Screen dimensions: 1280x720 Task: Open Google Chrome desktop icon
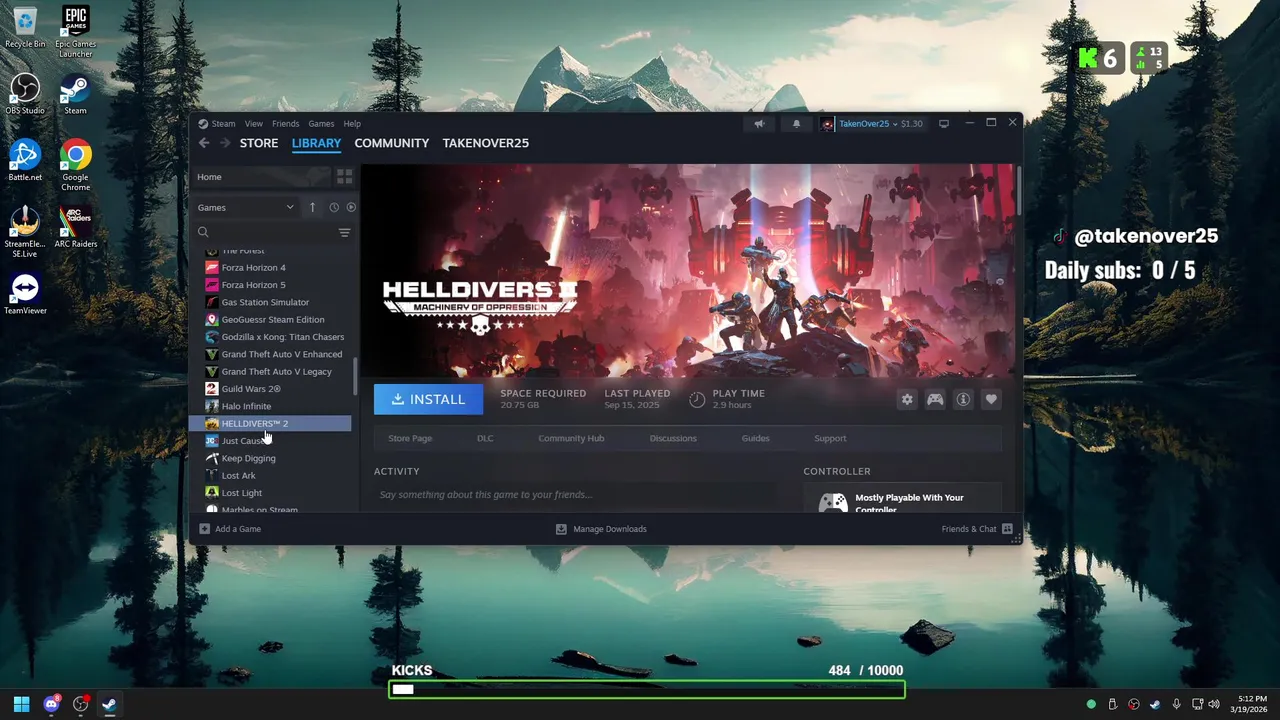(75, 165)
